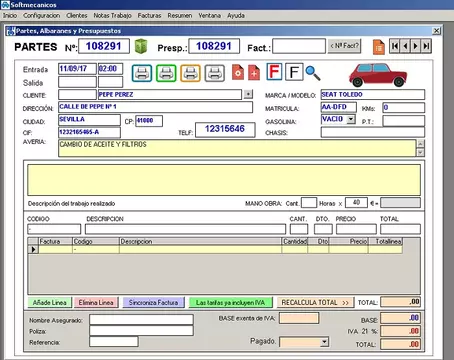Click the RECALCULA TOTAL >> button
Image resolution: width=454 pixels, height=360 pixels.
[x=315, y=303]
